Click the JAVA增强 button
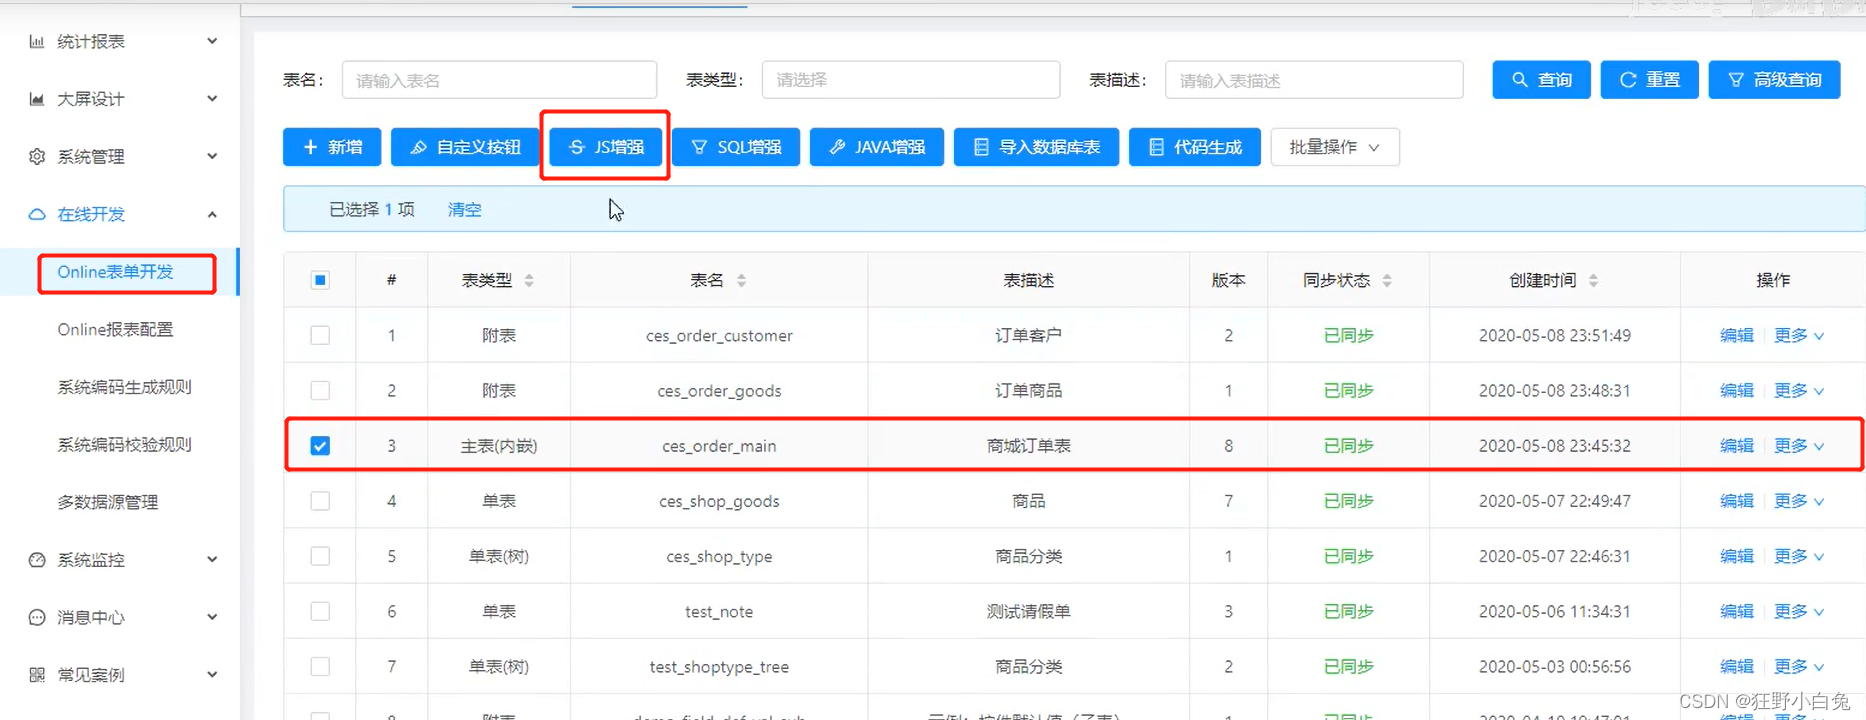The width and height of the screenshot is (1866, 720). pos(877,147)
